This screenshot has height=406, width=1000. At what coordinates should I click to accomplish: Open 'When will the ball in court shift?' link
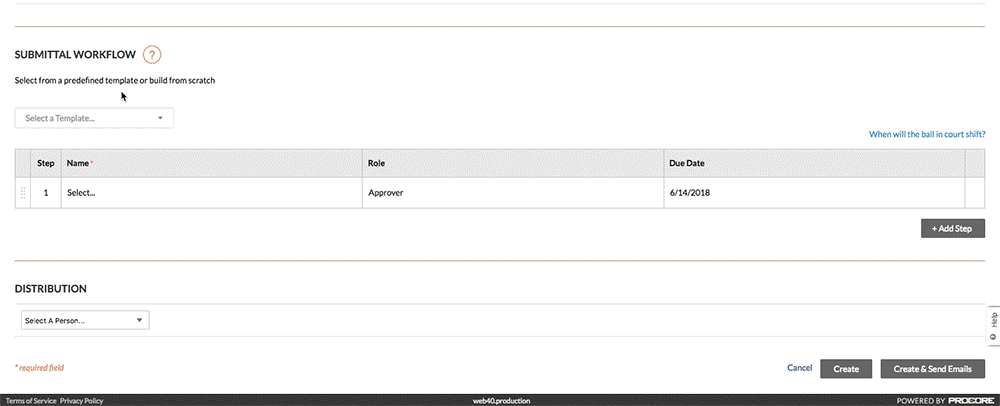pyautogui.click(x=927, y=134)
